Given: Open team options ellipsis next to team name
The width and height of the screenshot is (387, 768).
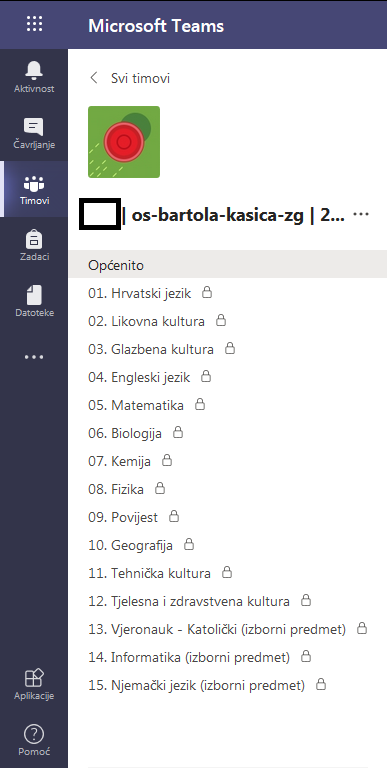Looking at the screenshot, I should (x=361, y=215).
